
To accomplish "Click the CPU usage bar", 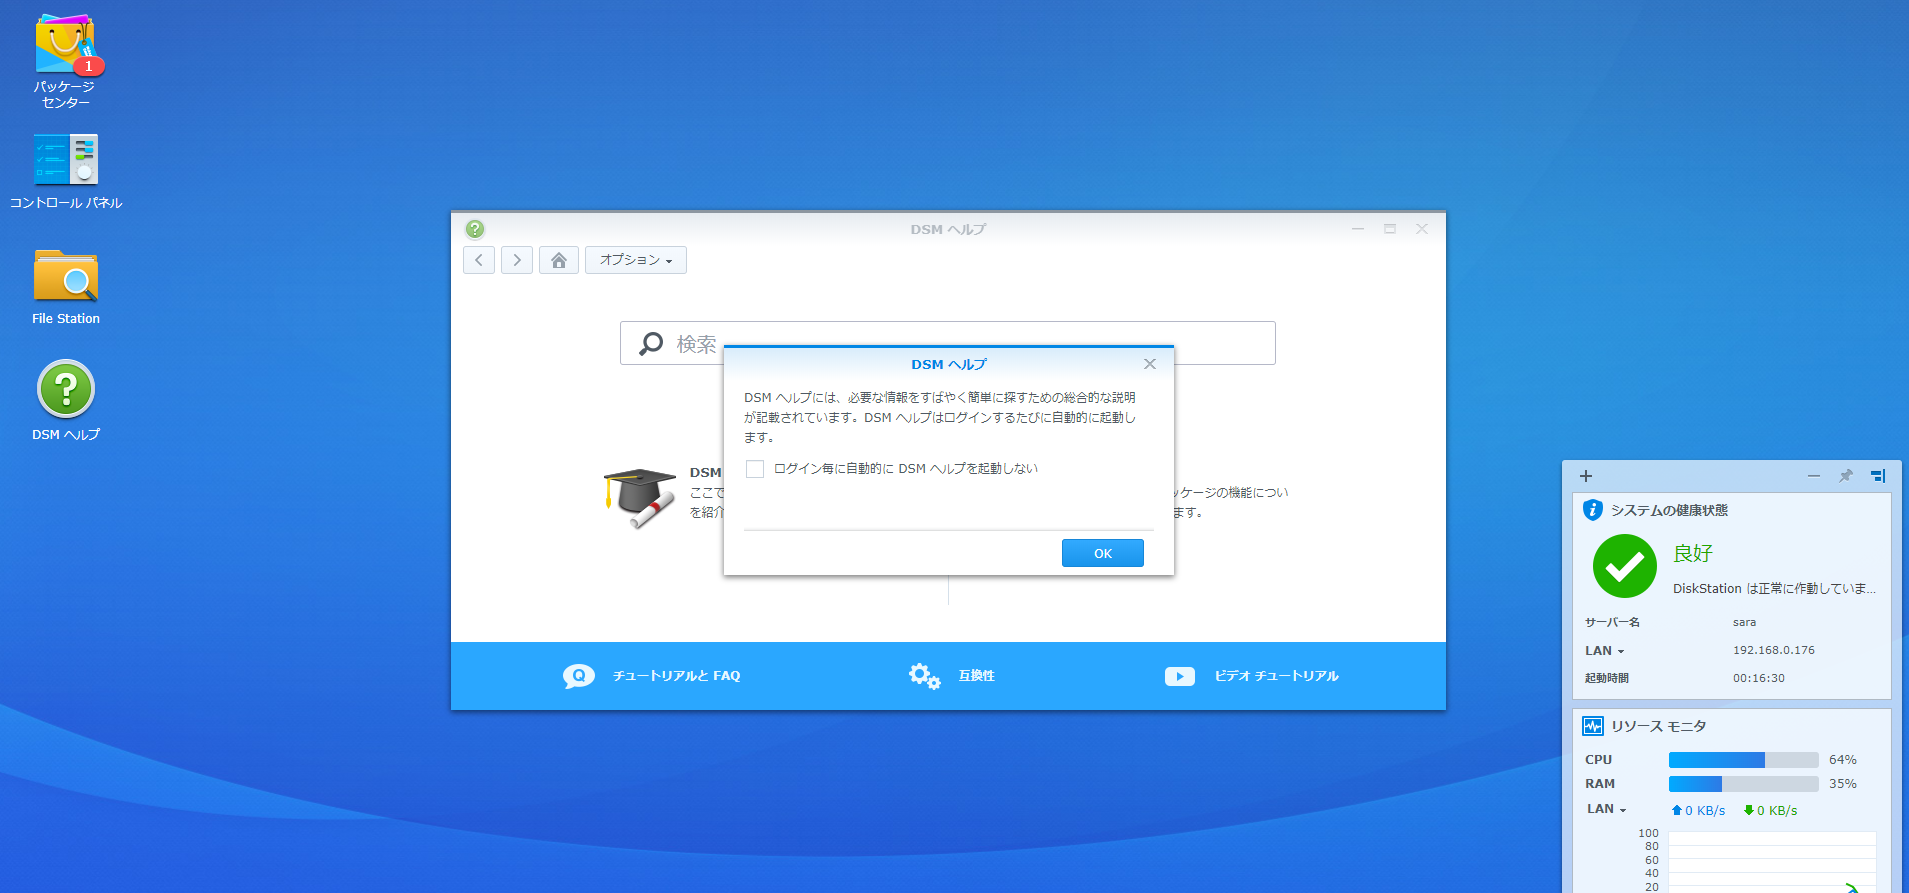I will (x=1744, y=760).
